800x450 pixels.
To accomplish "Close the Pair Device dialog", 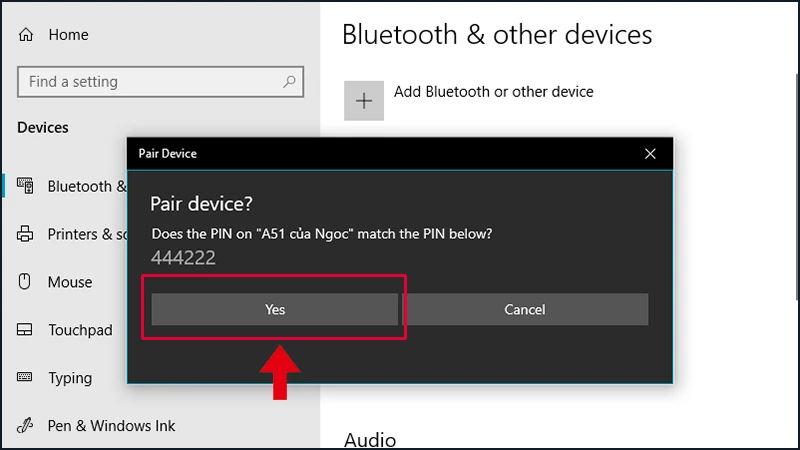I will tap(650, 154).
